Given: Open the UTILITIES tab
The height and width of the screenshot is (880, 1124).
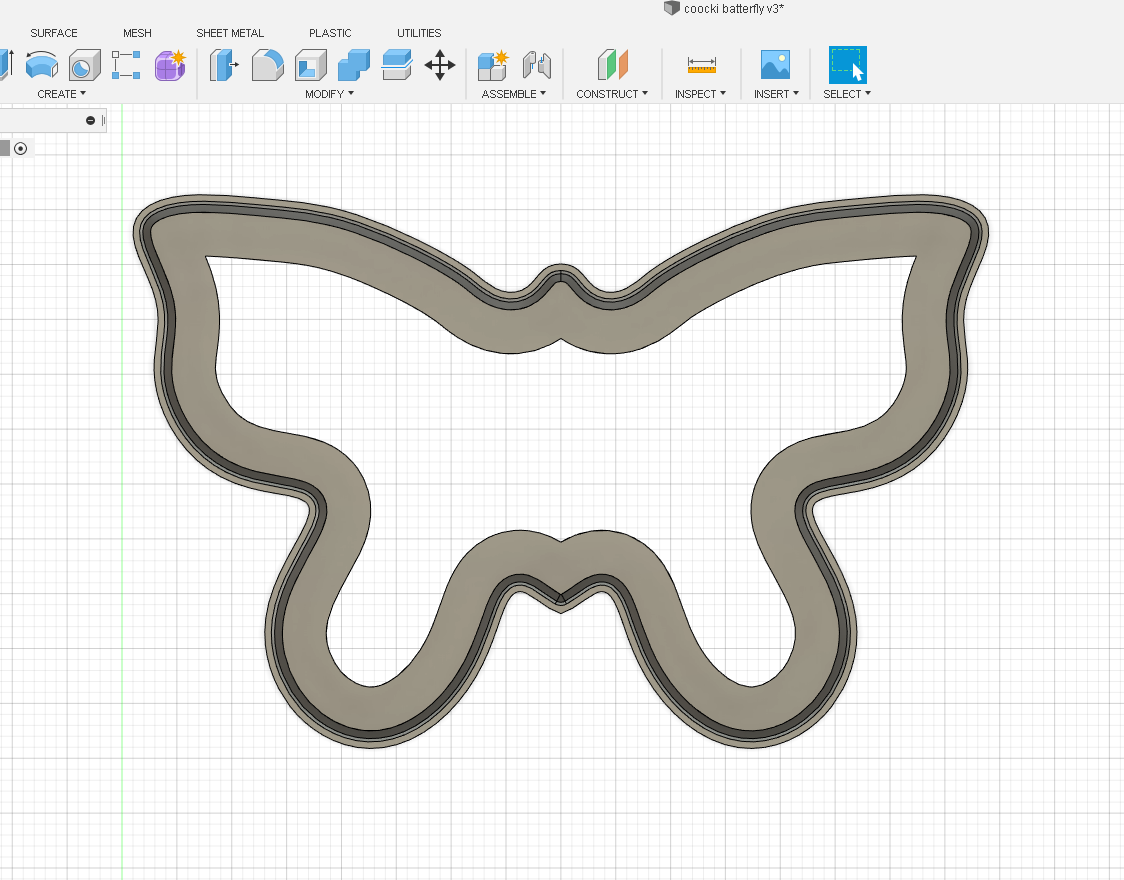Looking at the screenshot, I should (418, 32).
